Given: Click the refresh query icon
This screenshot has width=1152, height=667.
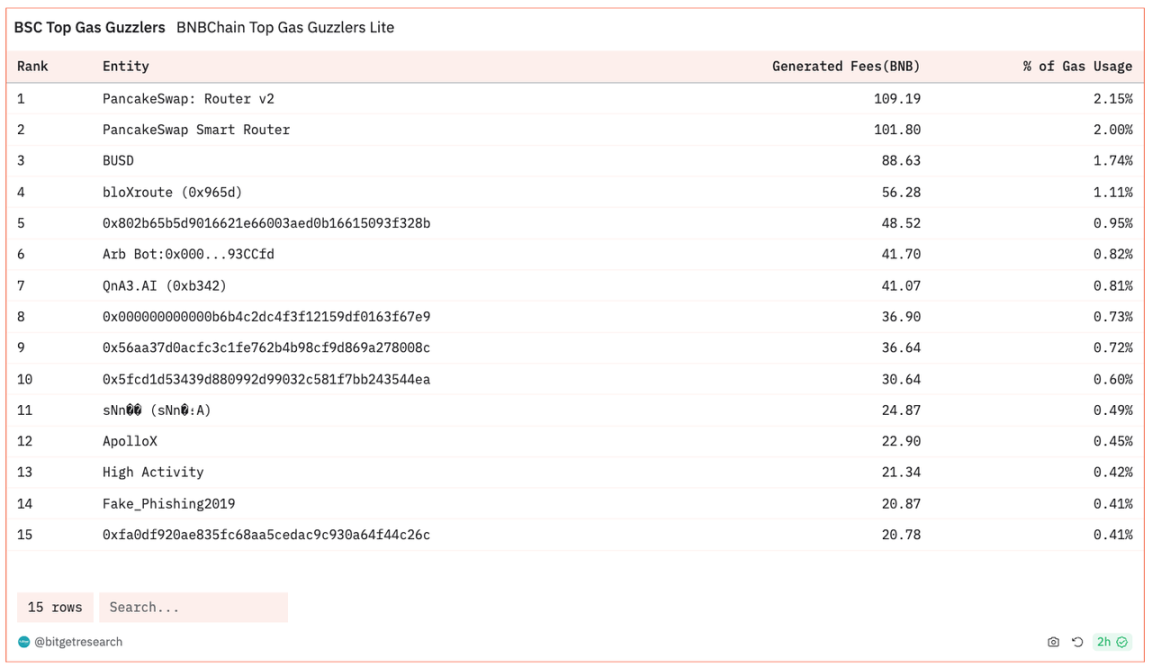Looking at the screenshot, I should tap(1077, 642).
